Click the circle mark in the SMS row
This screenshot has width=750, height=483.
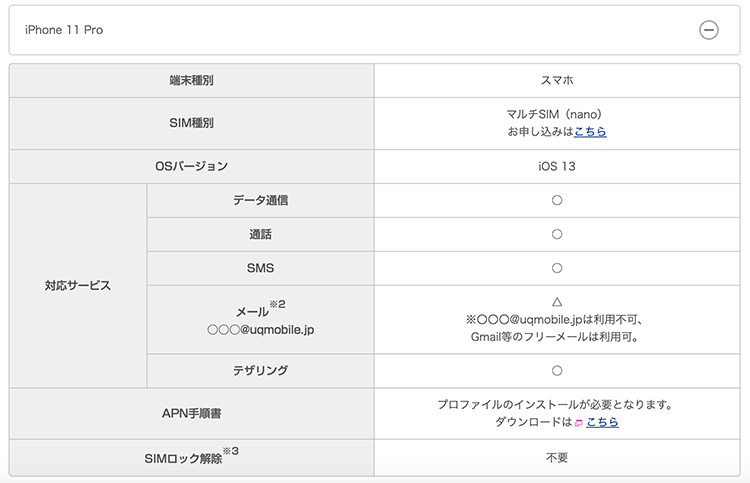[557, 268]
